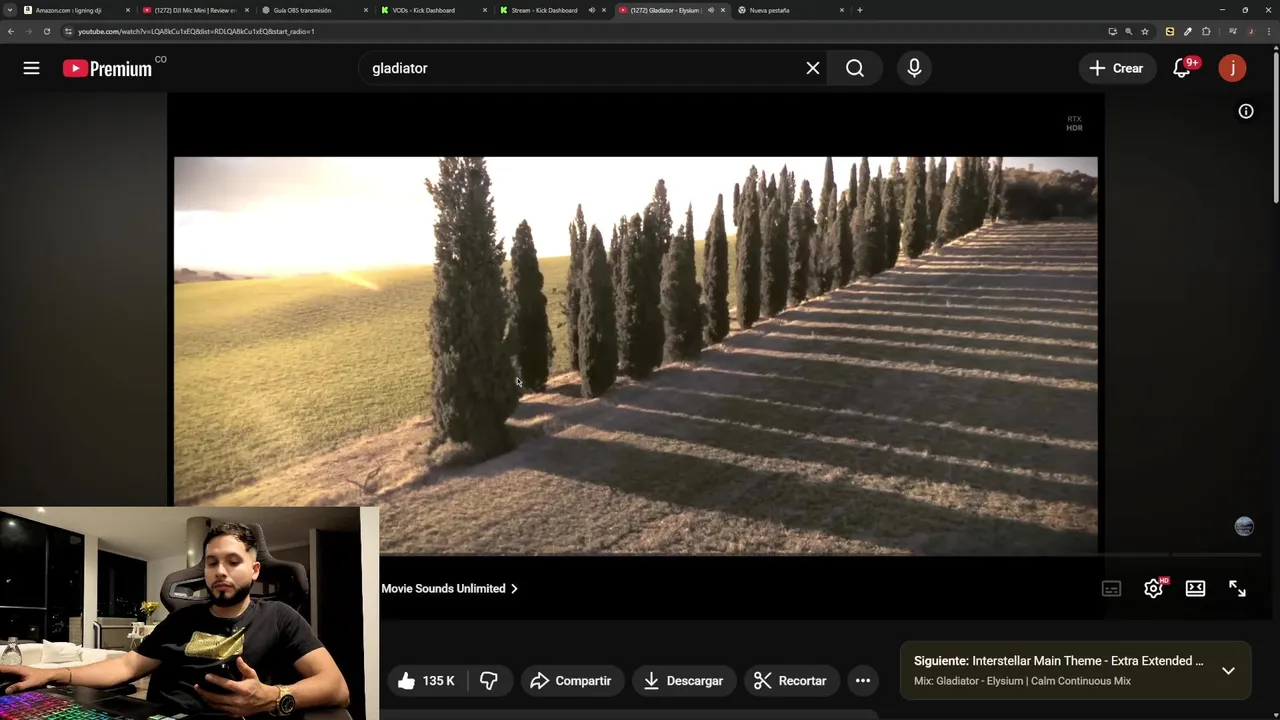Open the extensions puzzle menu
This screenshot has height=720, width=1280.
(x=1206, y=31)
